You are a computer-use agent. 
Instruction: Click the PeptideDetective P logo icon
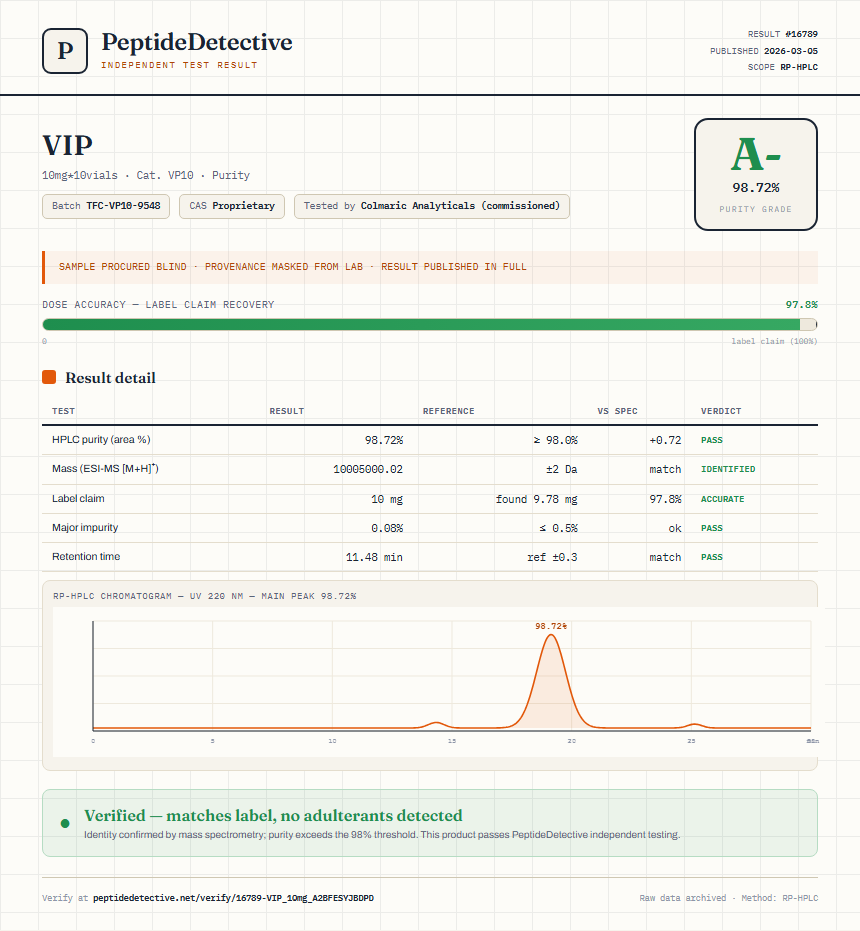pos(65,51)
